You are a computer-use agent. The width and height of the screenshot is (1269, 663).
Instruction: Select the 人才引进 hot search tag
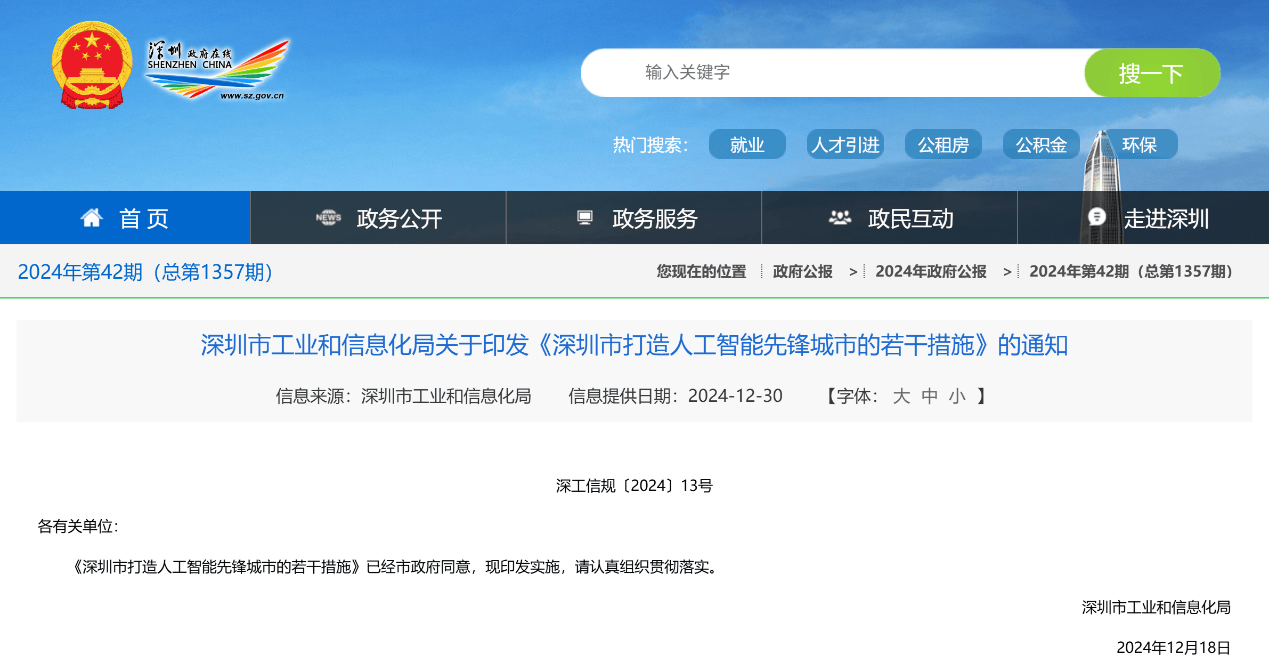tap(845, 145)
